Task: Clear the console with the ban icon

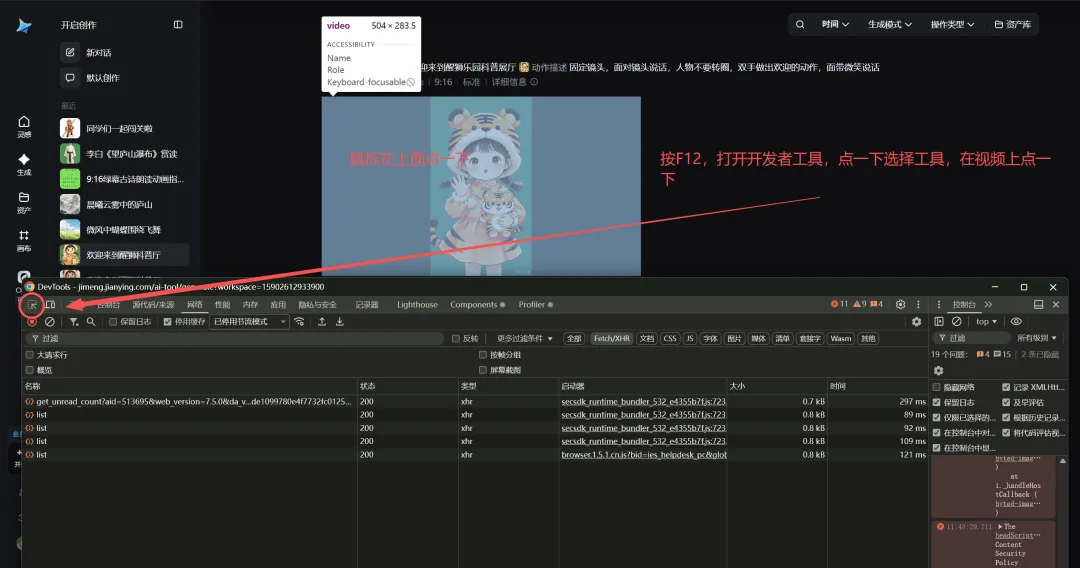Action: pyautogui.click(x=957, y=322)
